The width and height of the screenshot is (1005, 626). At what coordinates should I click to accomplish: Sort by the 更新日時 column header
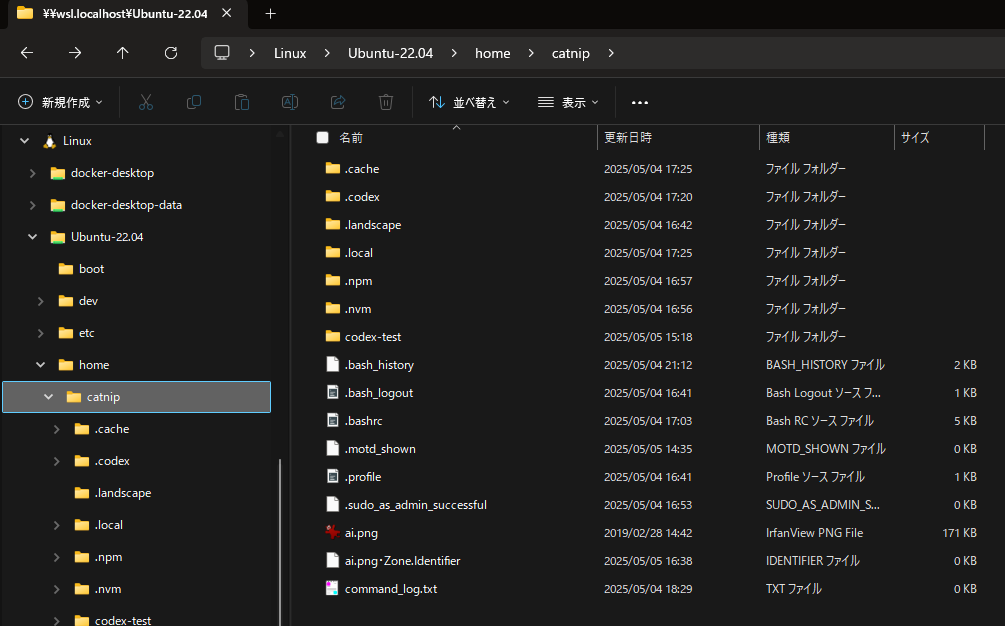coord(678,138)
